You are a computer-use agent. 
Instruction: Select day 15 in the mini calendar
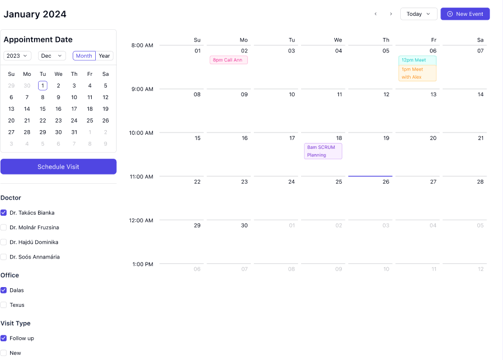pos(43,109)
